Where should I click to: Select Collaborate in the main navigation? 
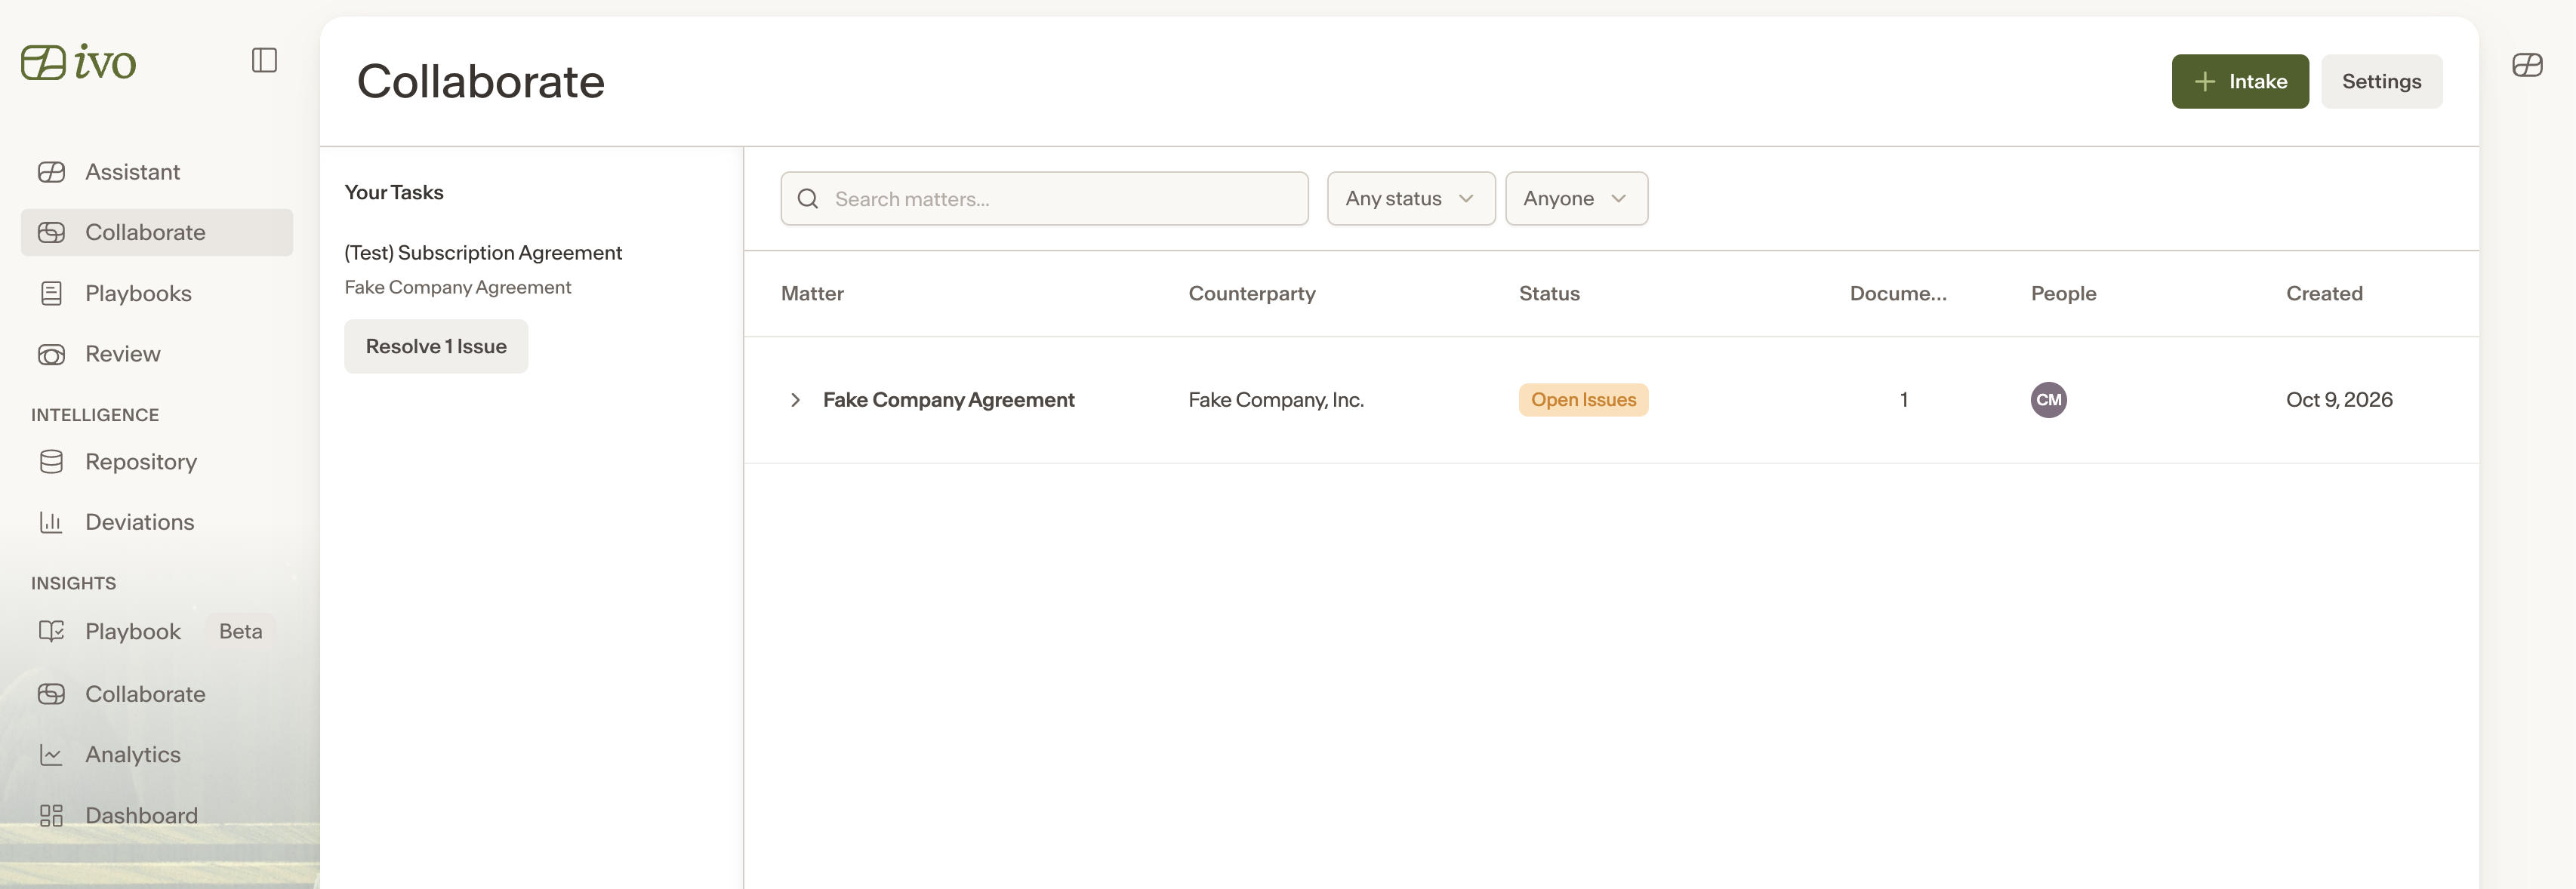(157, 232)
